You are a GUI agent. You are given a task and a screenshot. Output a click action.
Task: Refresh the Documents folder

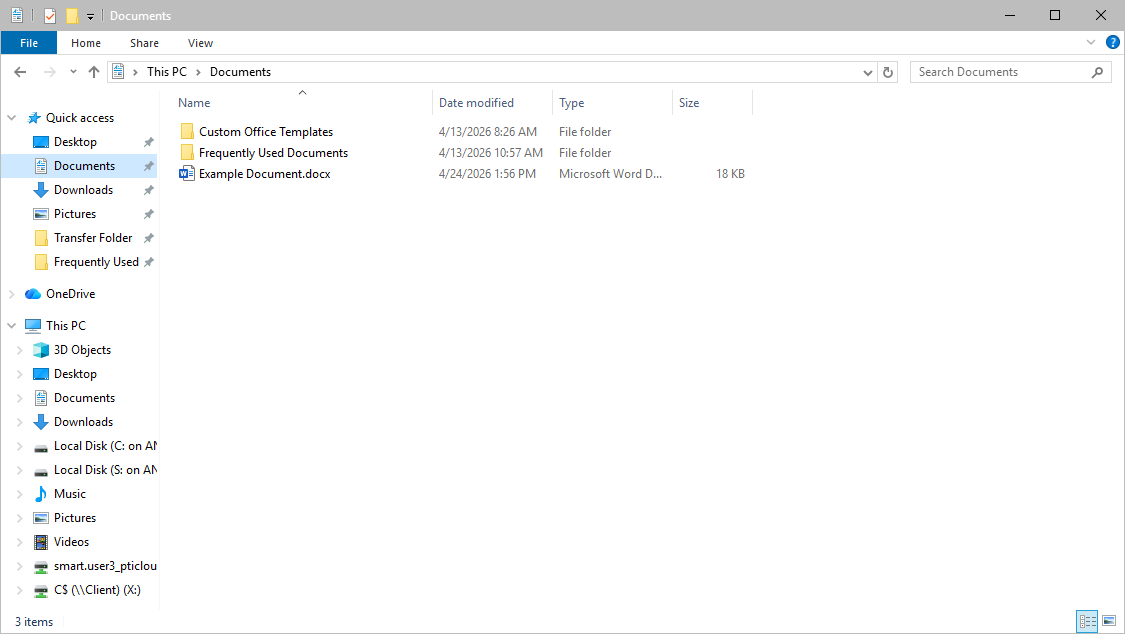pos(888,72)
